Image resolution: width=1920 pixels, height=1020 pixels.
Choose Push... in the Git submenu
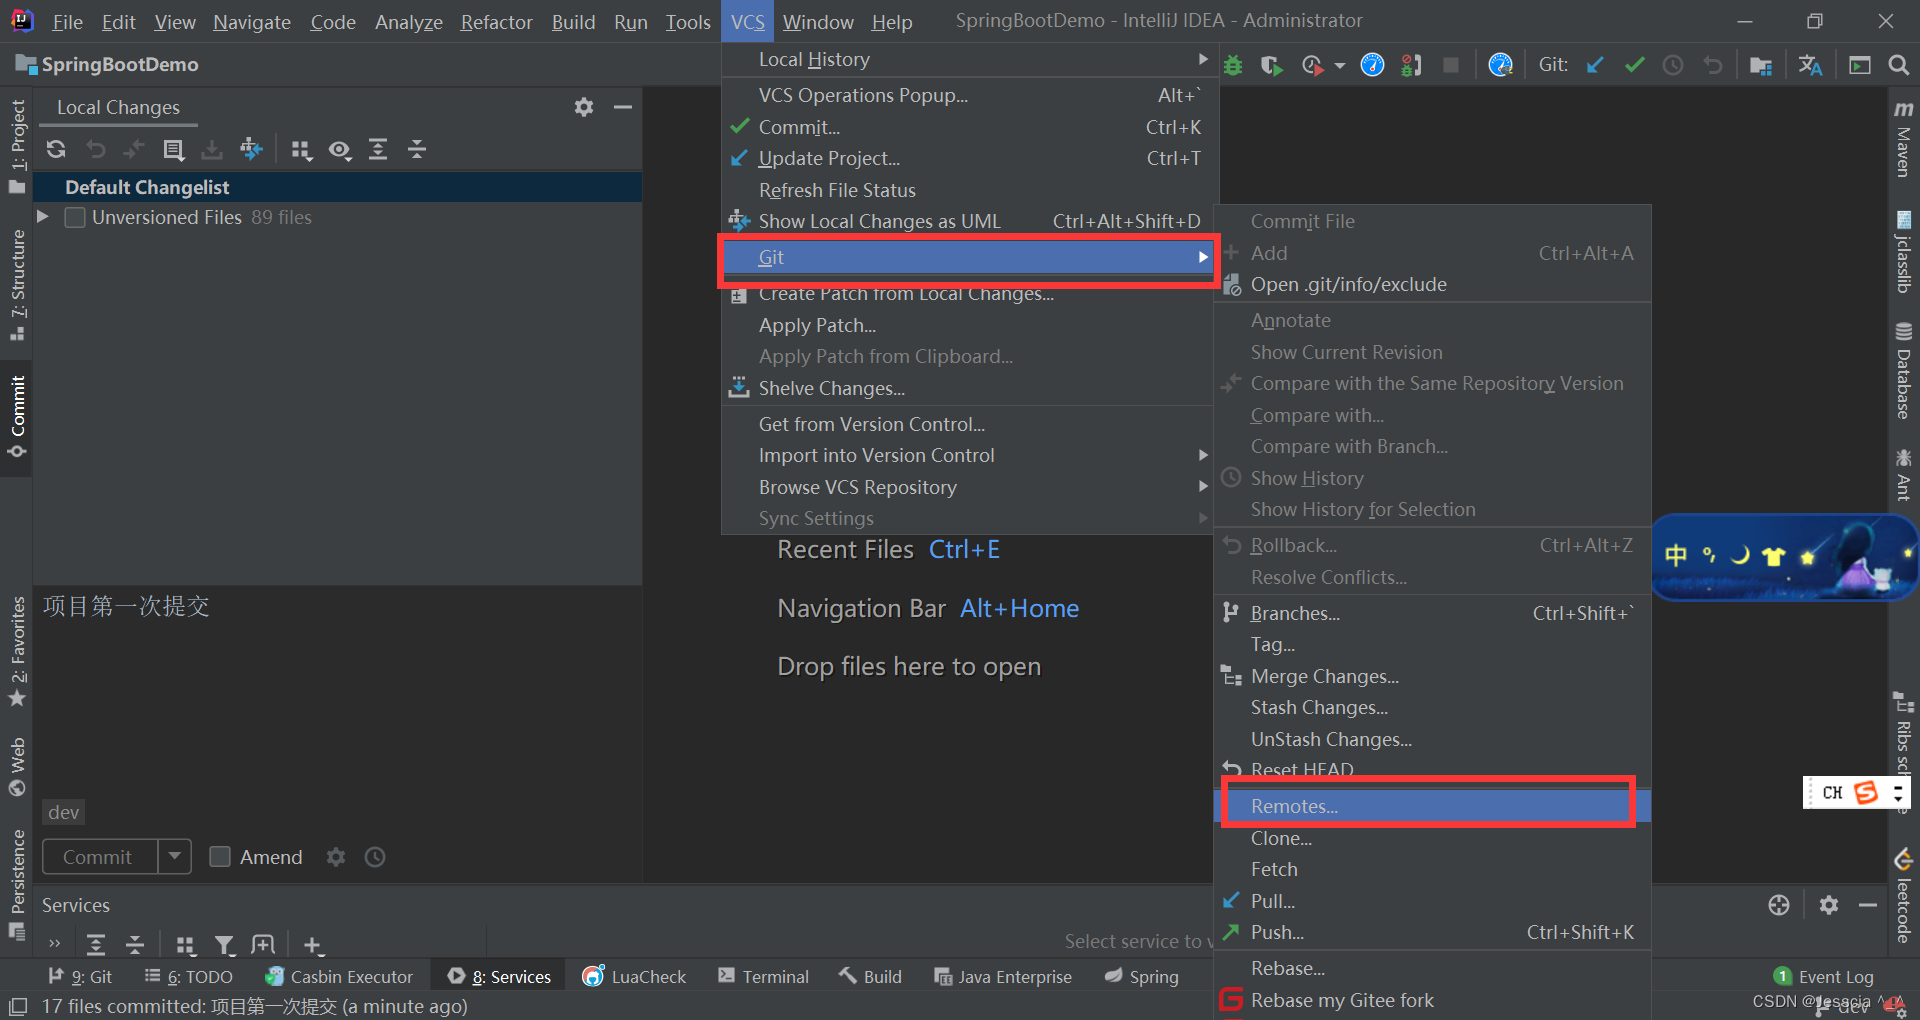pyautogui.click(x=1431, y=932)
